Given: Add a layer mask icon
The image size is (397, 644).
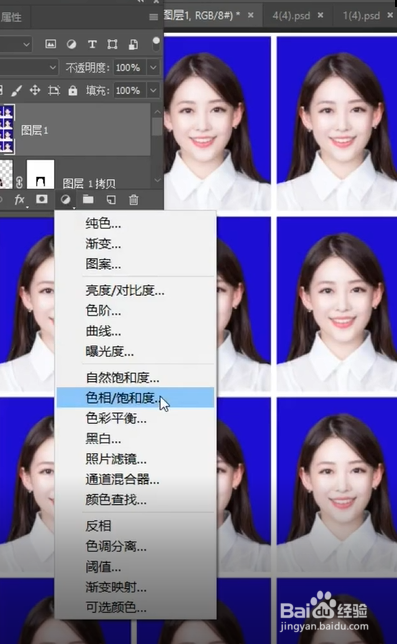Looking at the screenshot, I should (x=41, y=199).
